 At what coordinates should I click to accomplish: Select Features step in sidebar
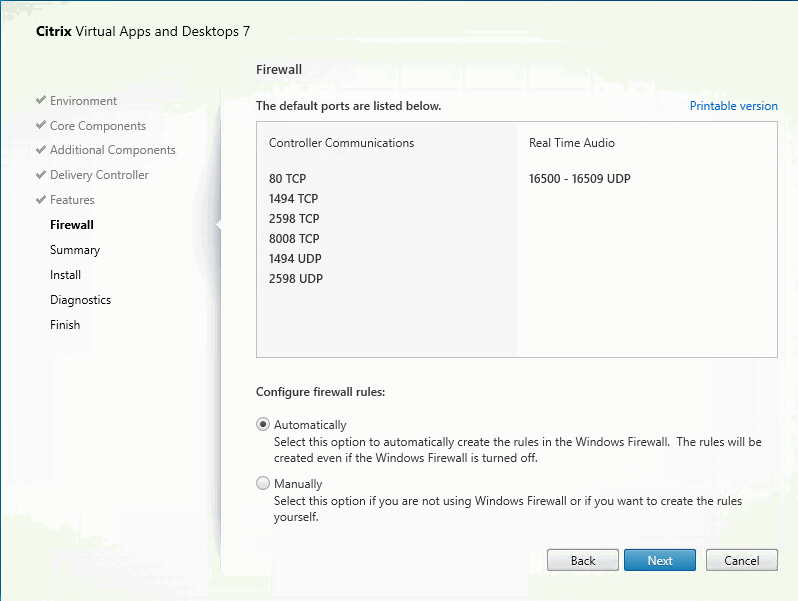tap(72, 200)
